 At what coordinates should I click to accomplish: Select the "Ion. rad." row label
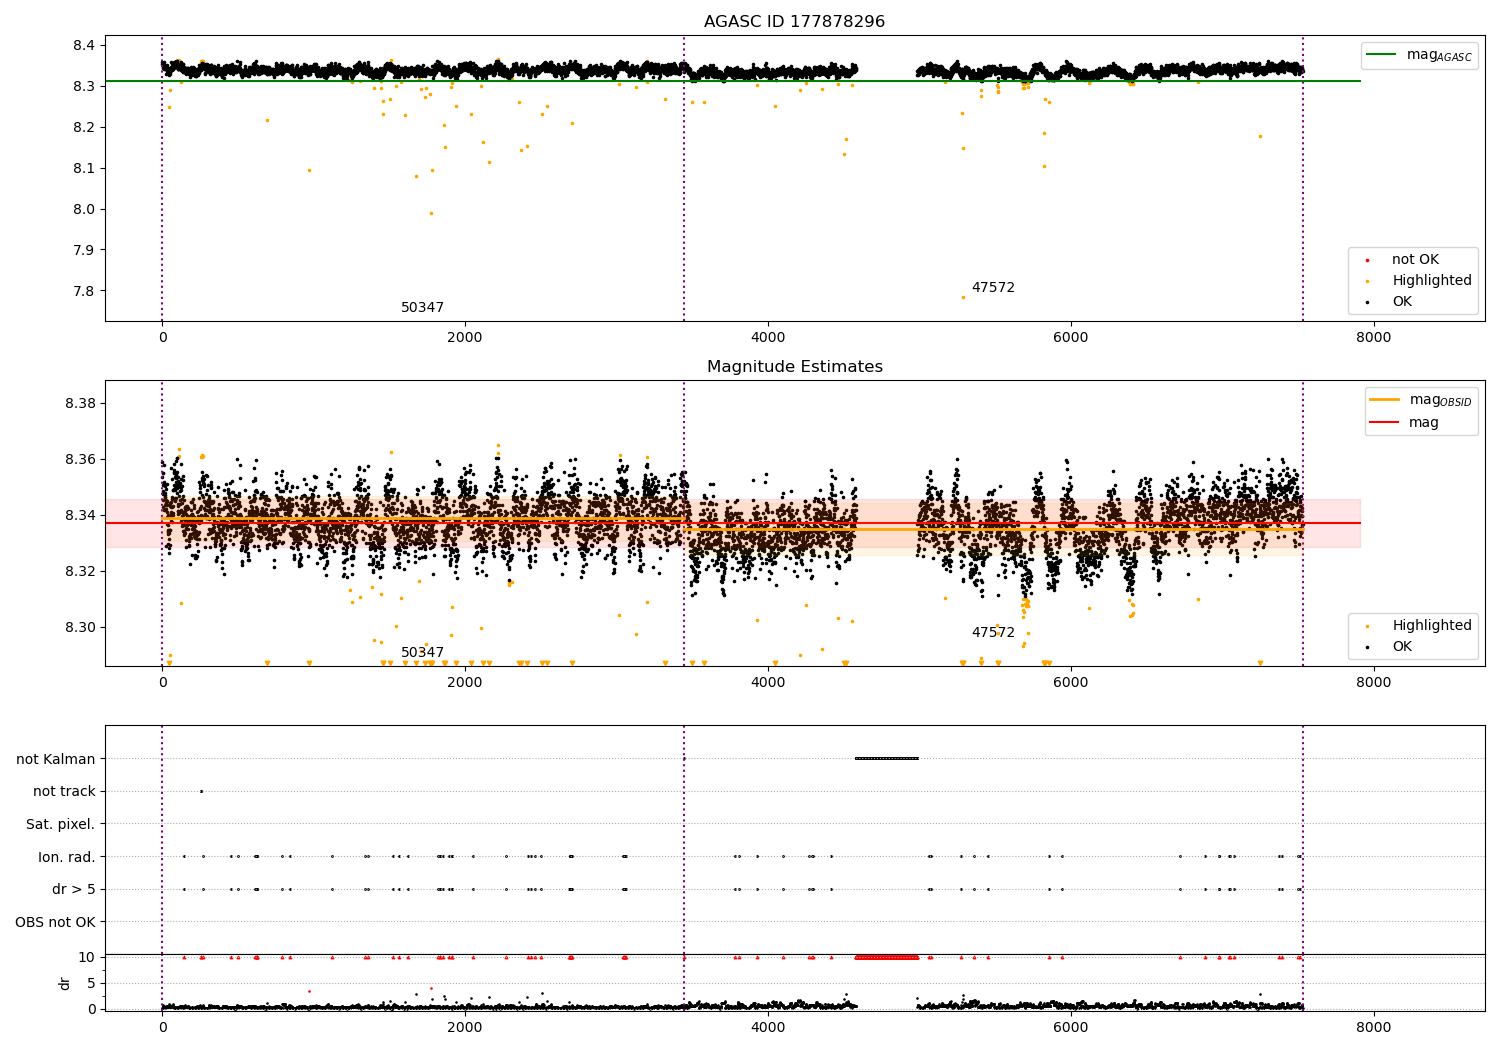tap(67, 857)
